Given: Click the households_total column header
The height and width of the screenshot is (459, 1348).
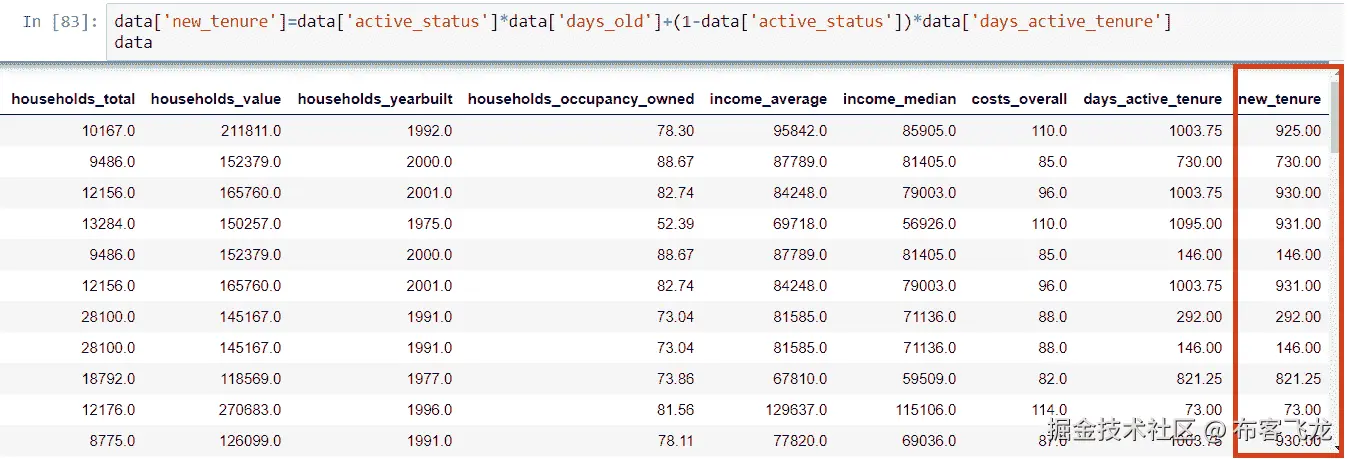Looking at the screenshot, I should point(73,99).
